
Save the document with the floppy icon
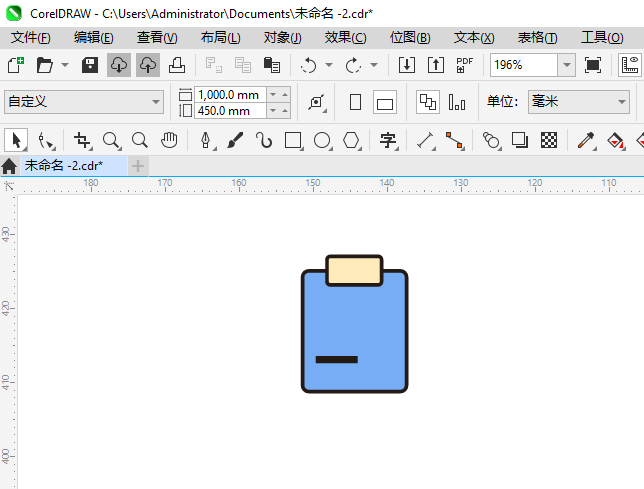[90, 65]
